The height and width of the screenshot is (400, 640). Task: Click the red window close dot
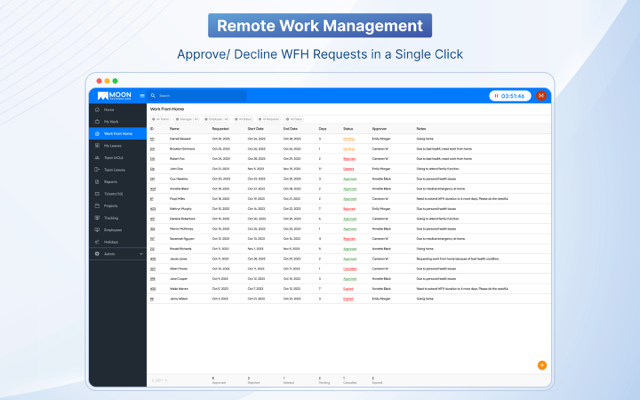[99, 81]
